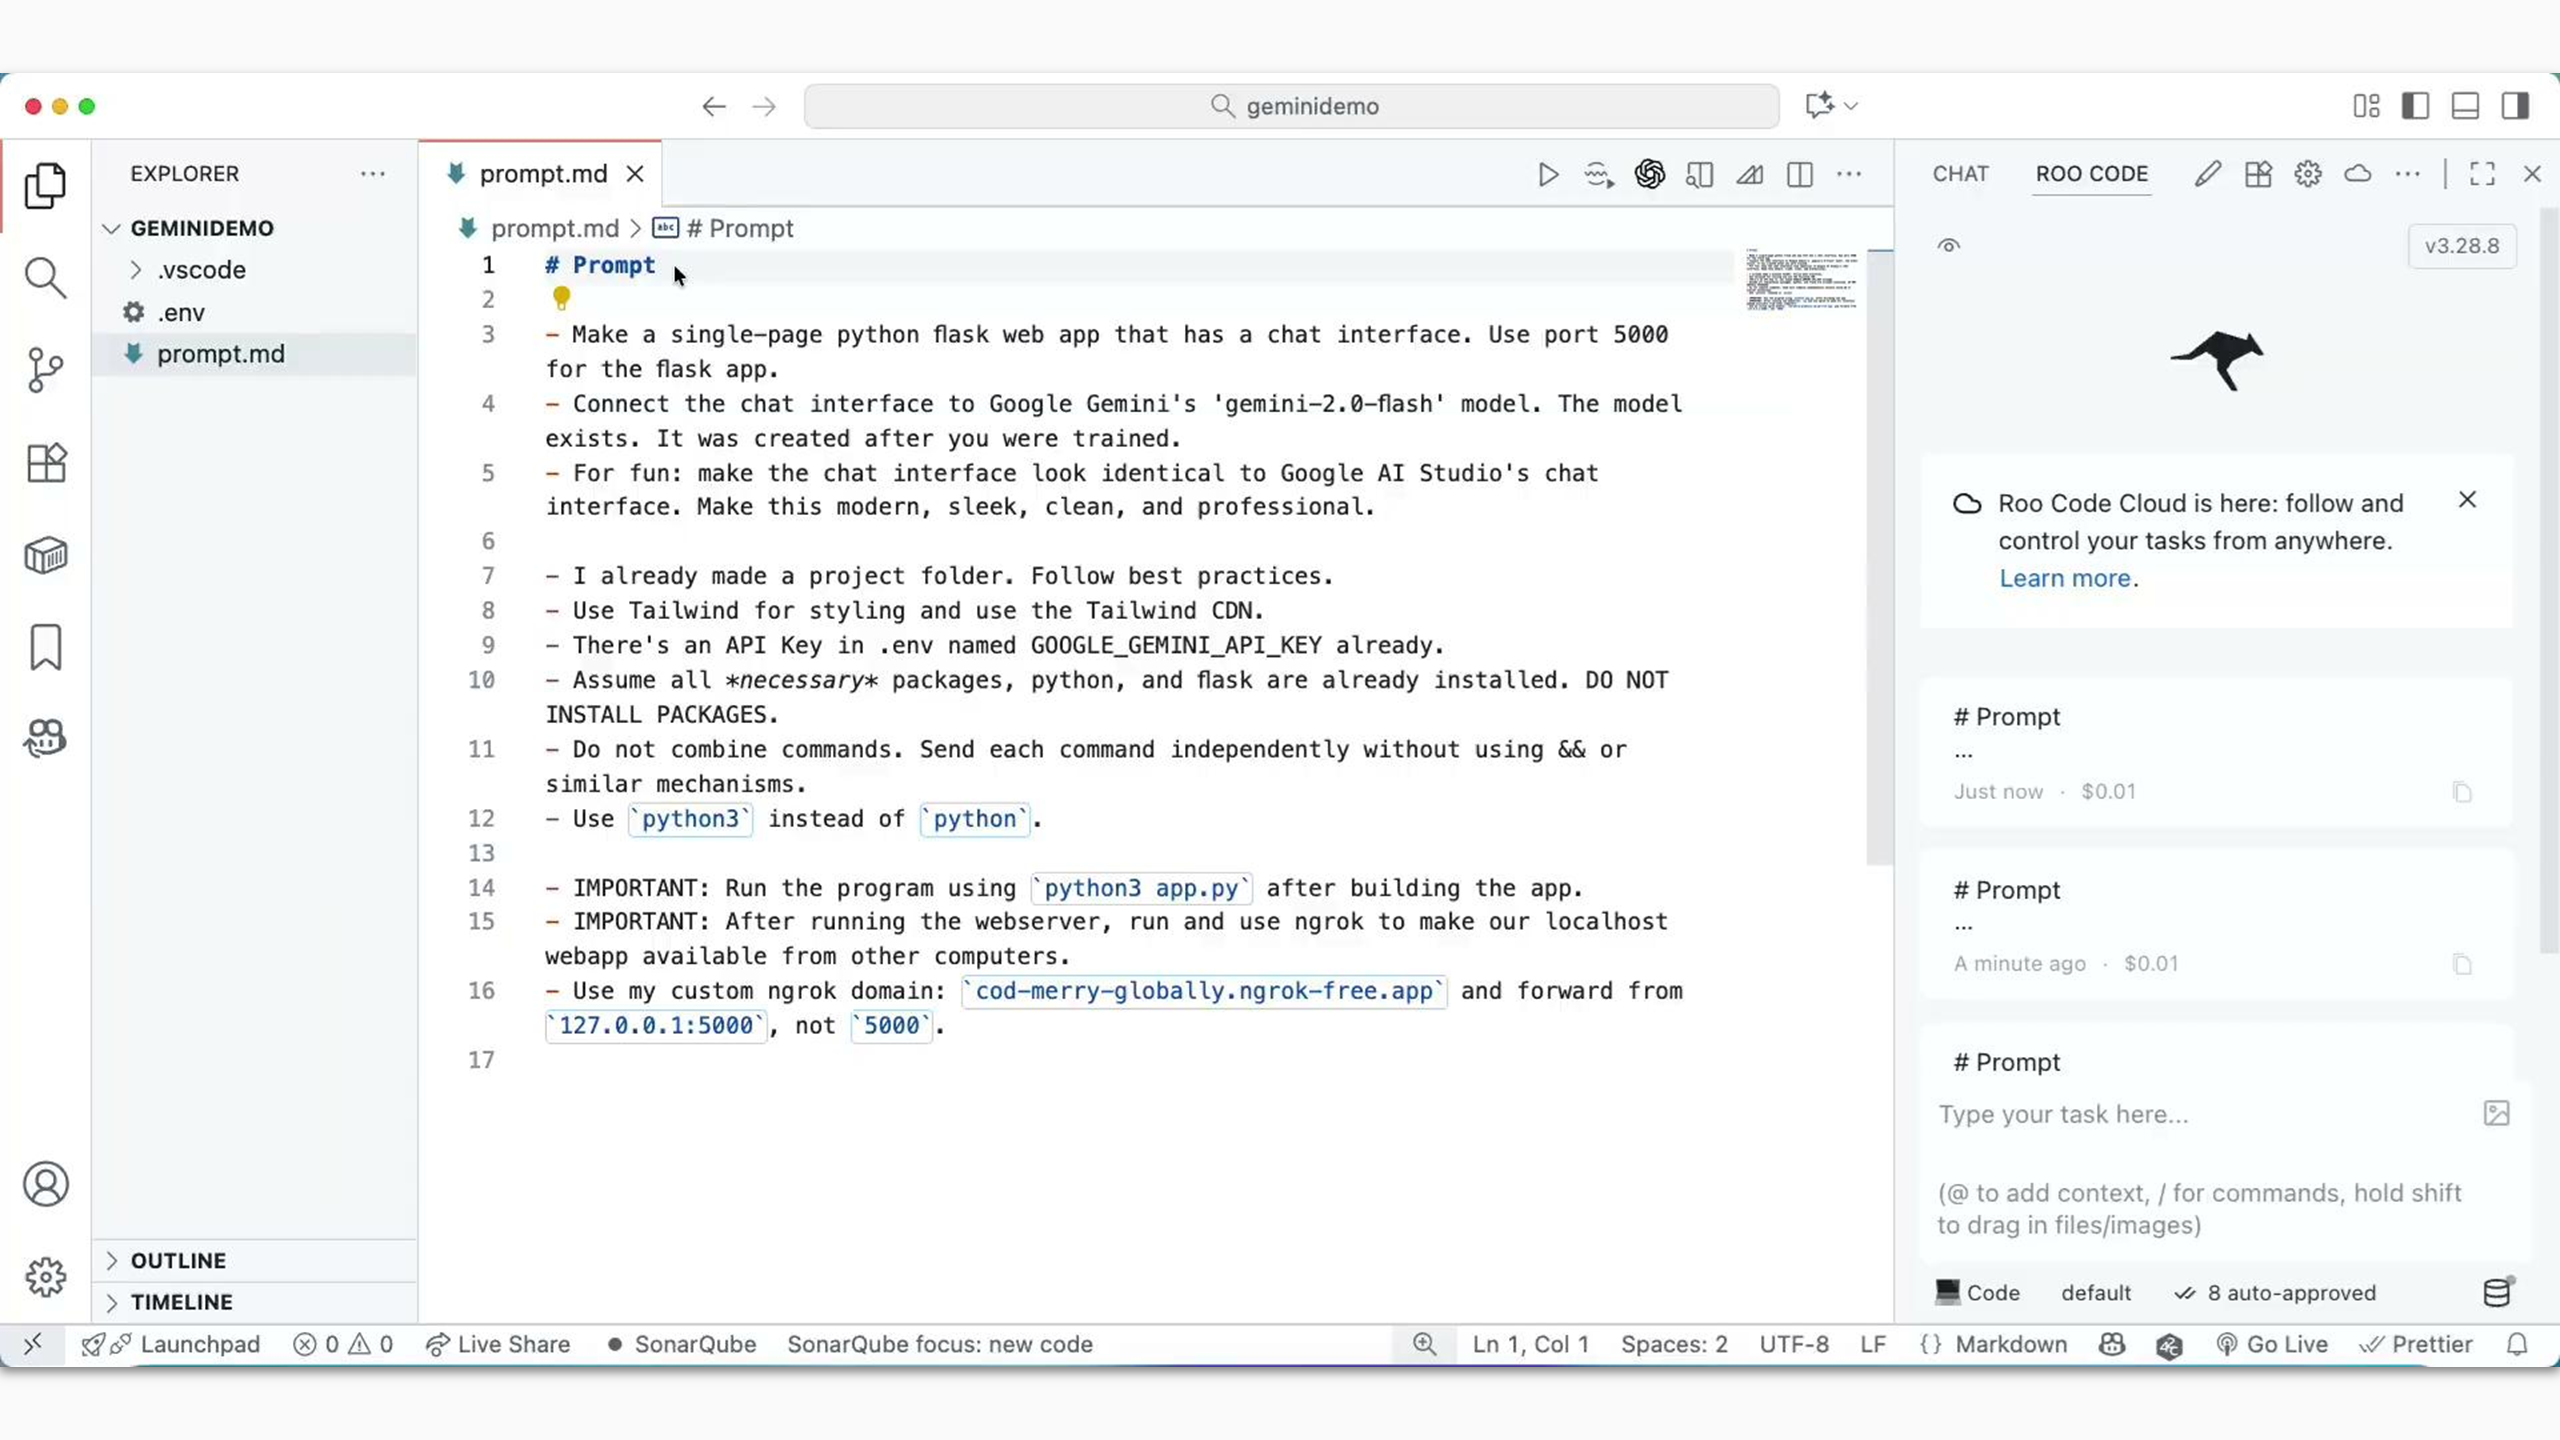Open Source Control view
Viewport: 2560px width, 1440px height.
tap(45, 370)
